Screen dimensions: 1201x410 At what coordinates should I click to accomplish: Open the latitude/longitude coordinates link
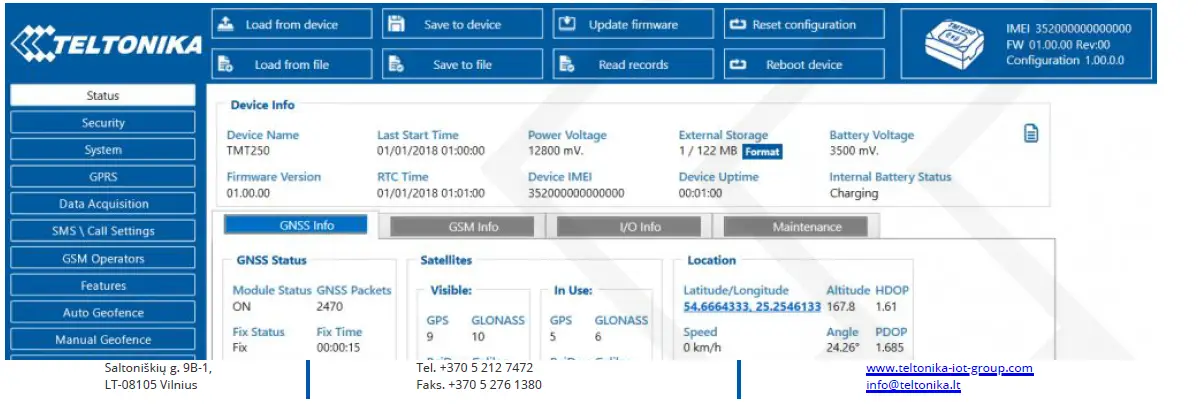pyautogui.click(x=752, y=306)
